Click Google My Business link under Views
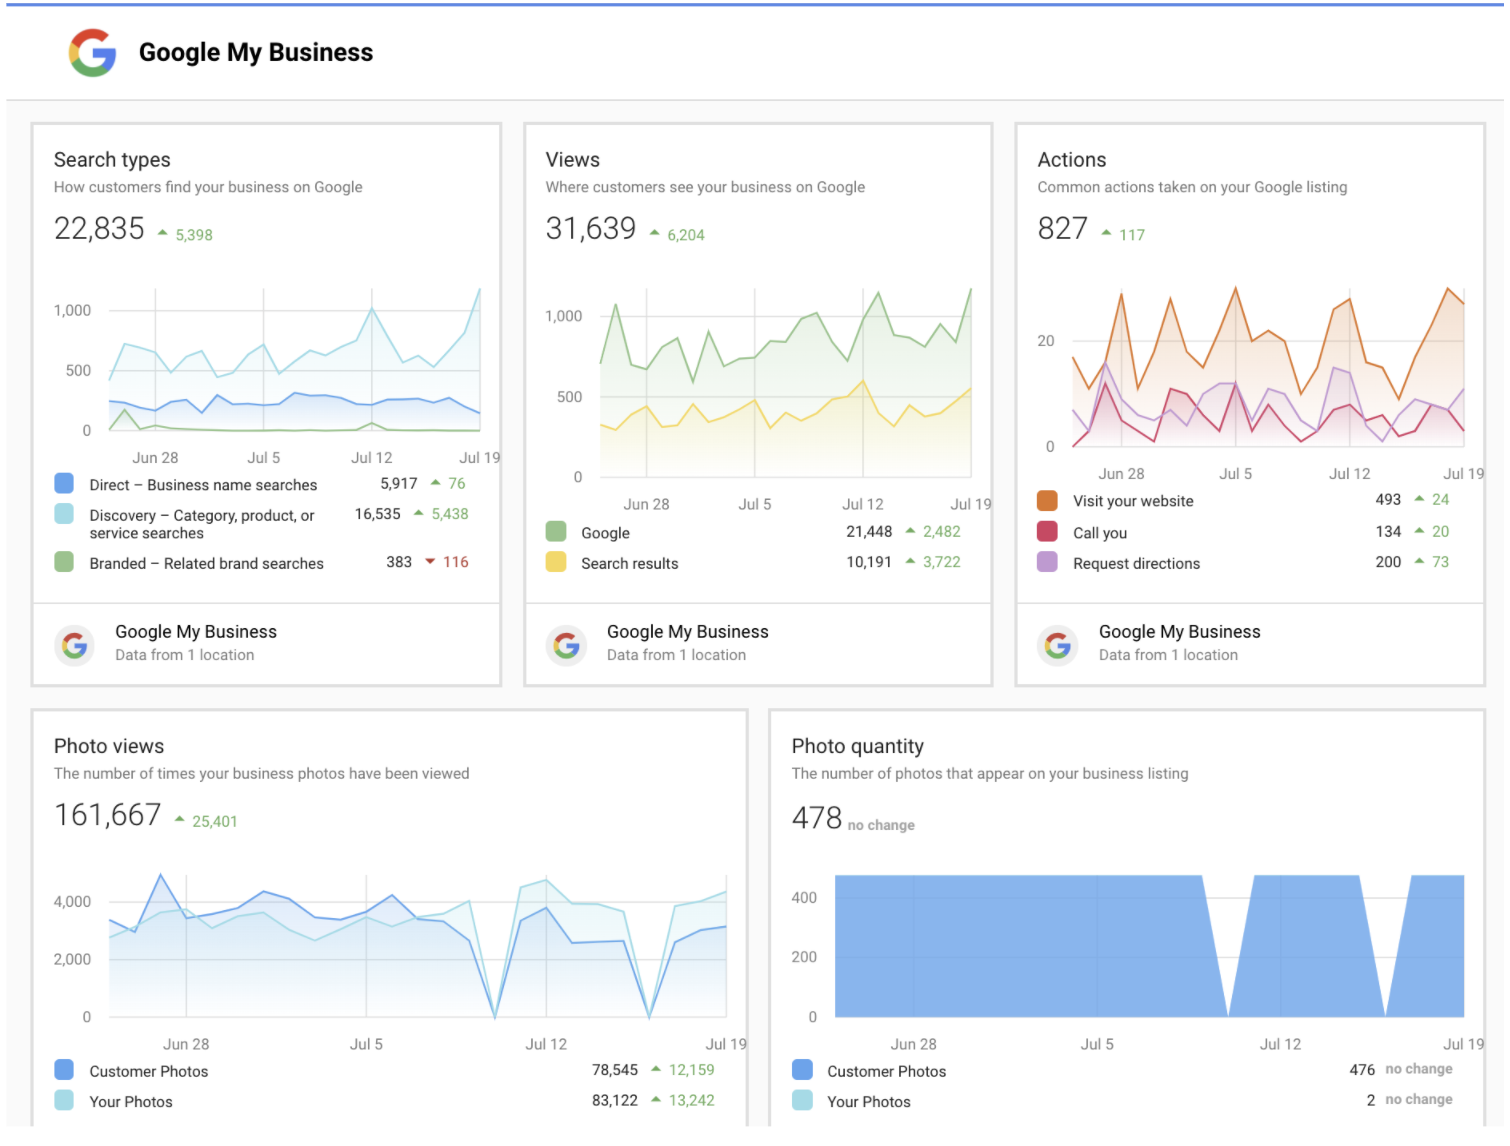This screenshot has width=1510, height=1146. point(688,632)
